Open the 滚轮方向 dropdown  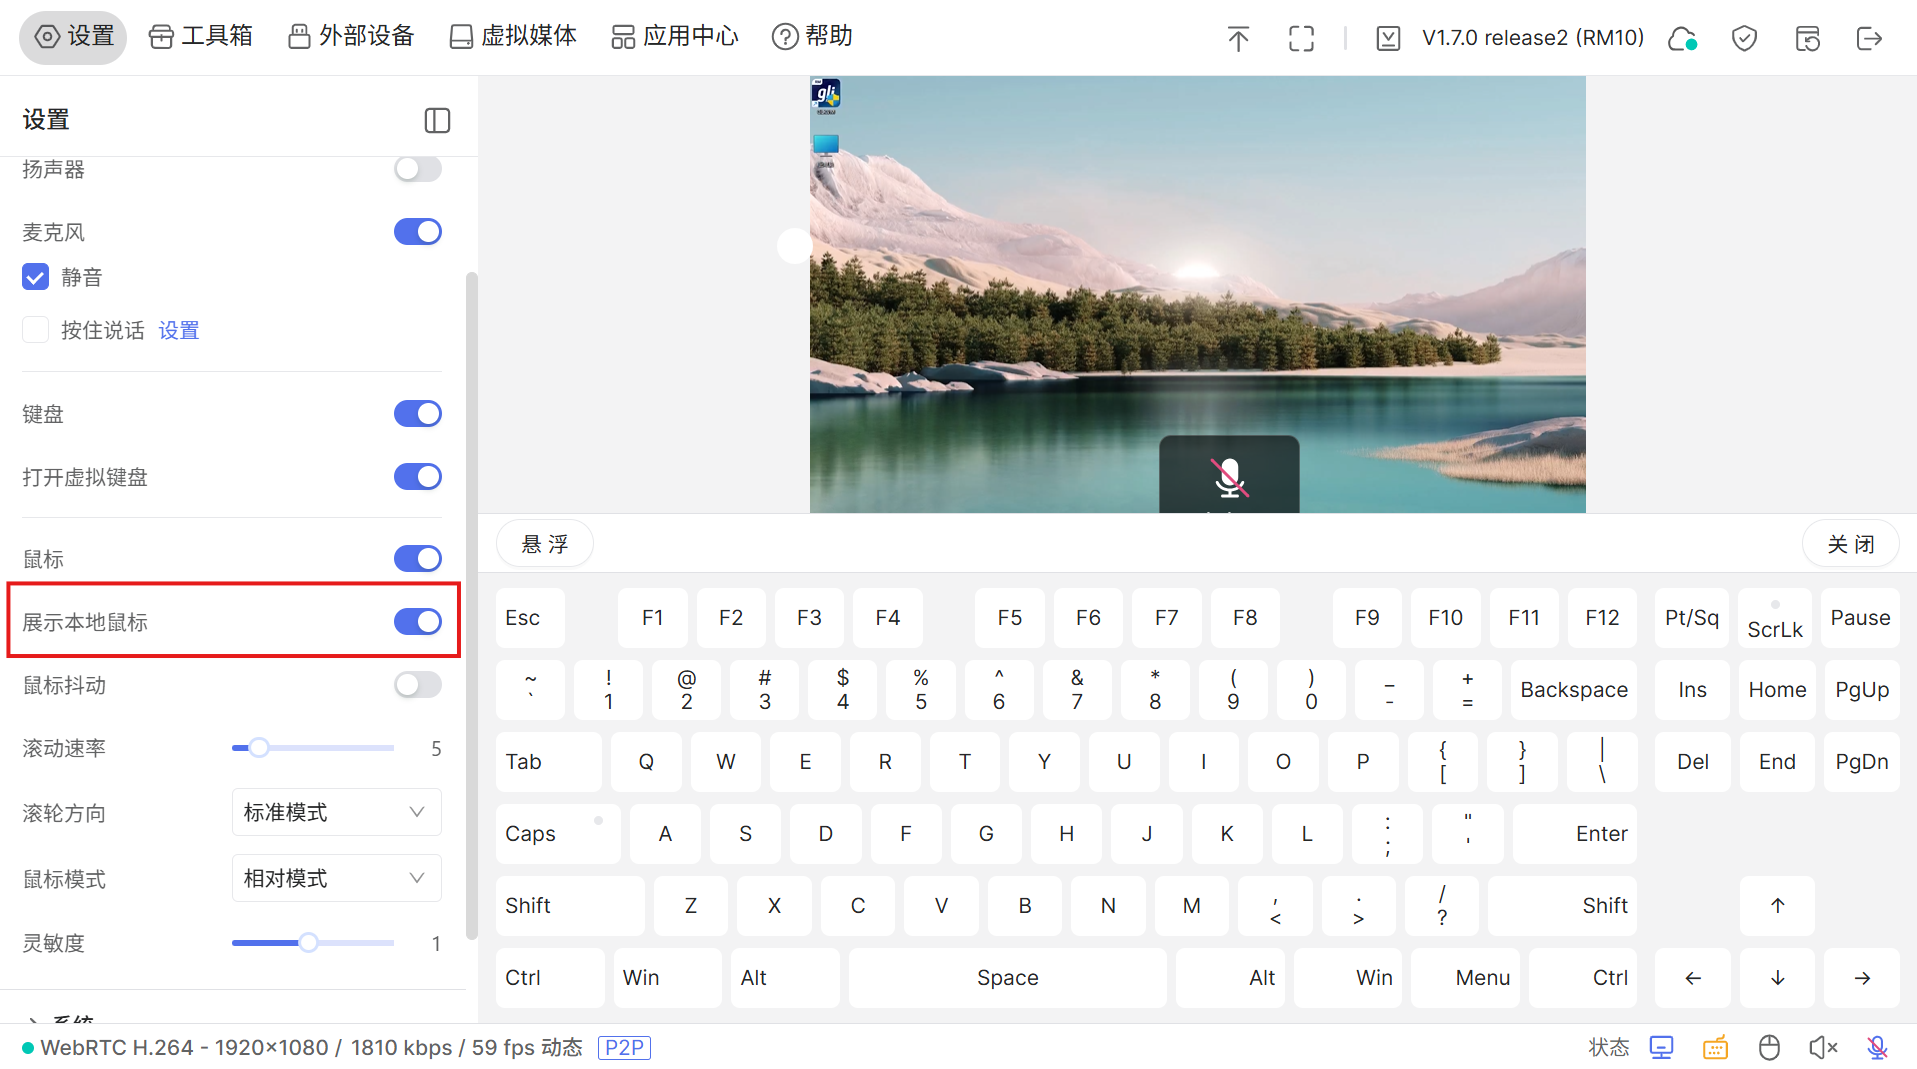(336, 813)
